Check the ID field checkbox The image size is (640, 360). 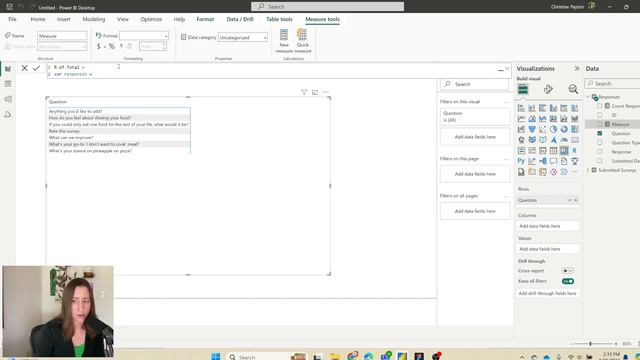[x=600, y=115]
